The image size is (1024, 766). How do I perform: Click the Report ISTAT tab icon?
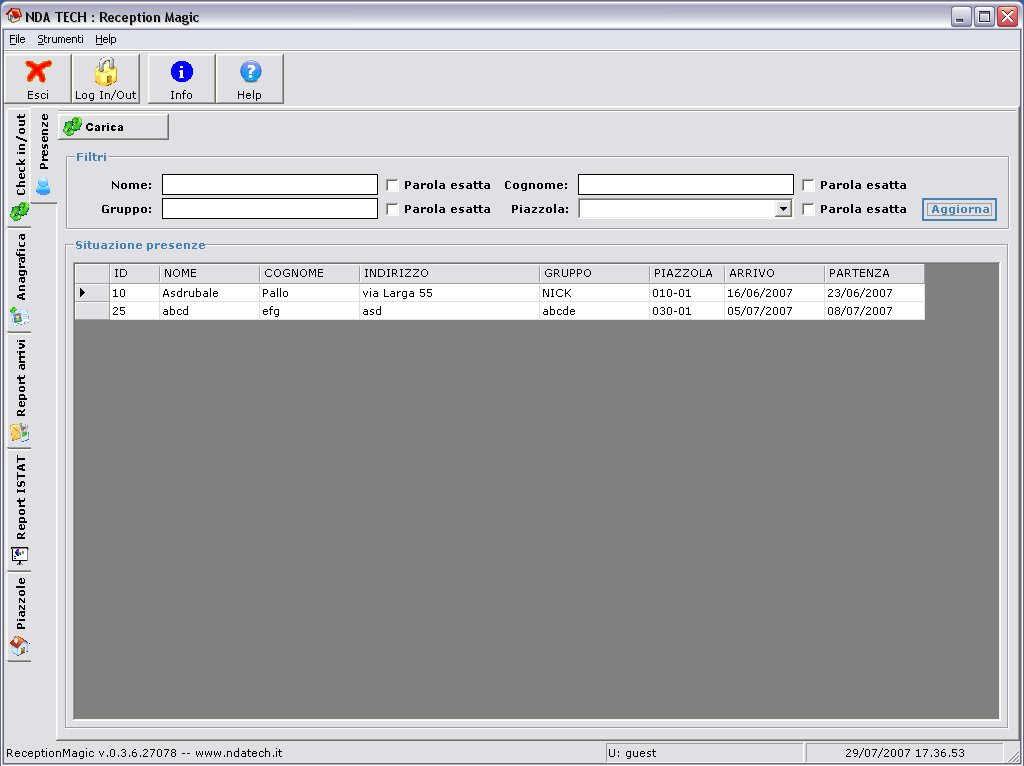pyautogui.click(x=20, y=556)
